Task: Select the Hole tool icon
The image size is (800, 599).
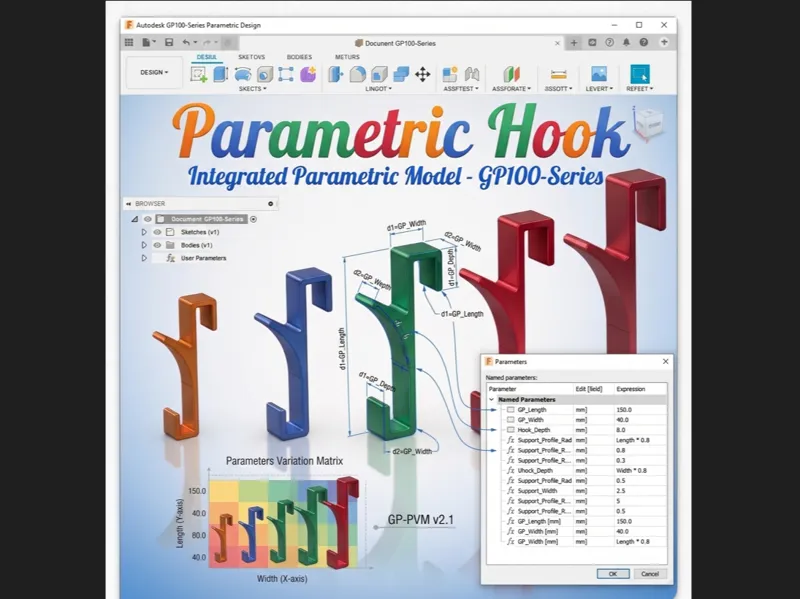Action: [264, 74]
